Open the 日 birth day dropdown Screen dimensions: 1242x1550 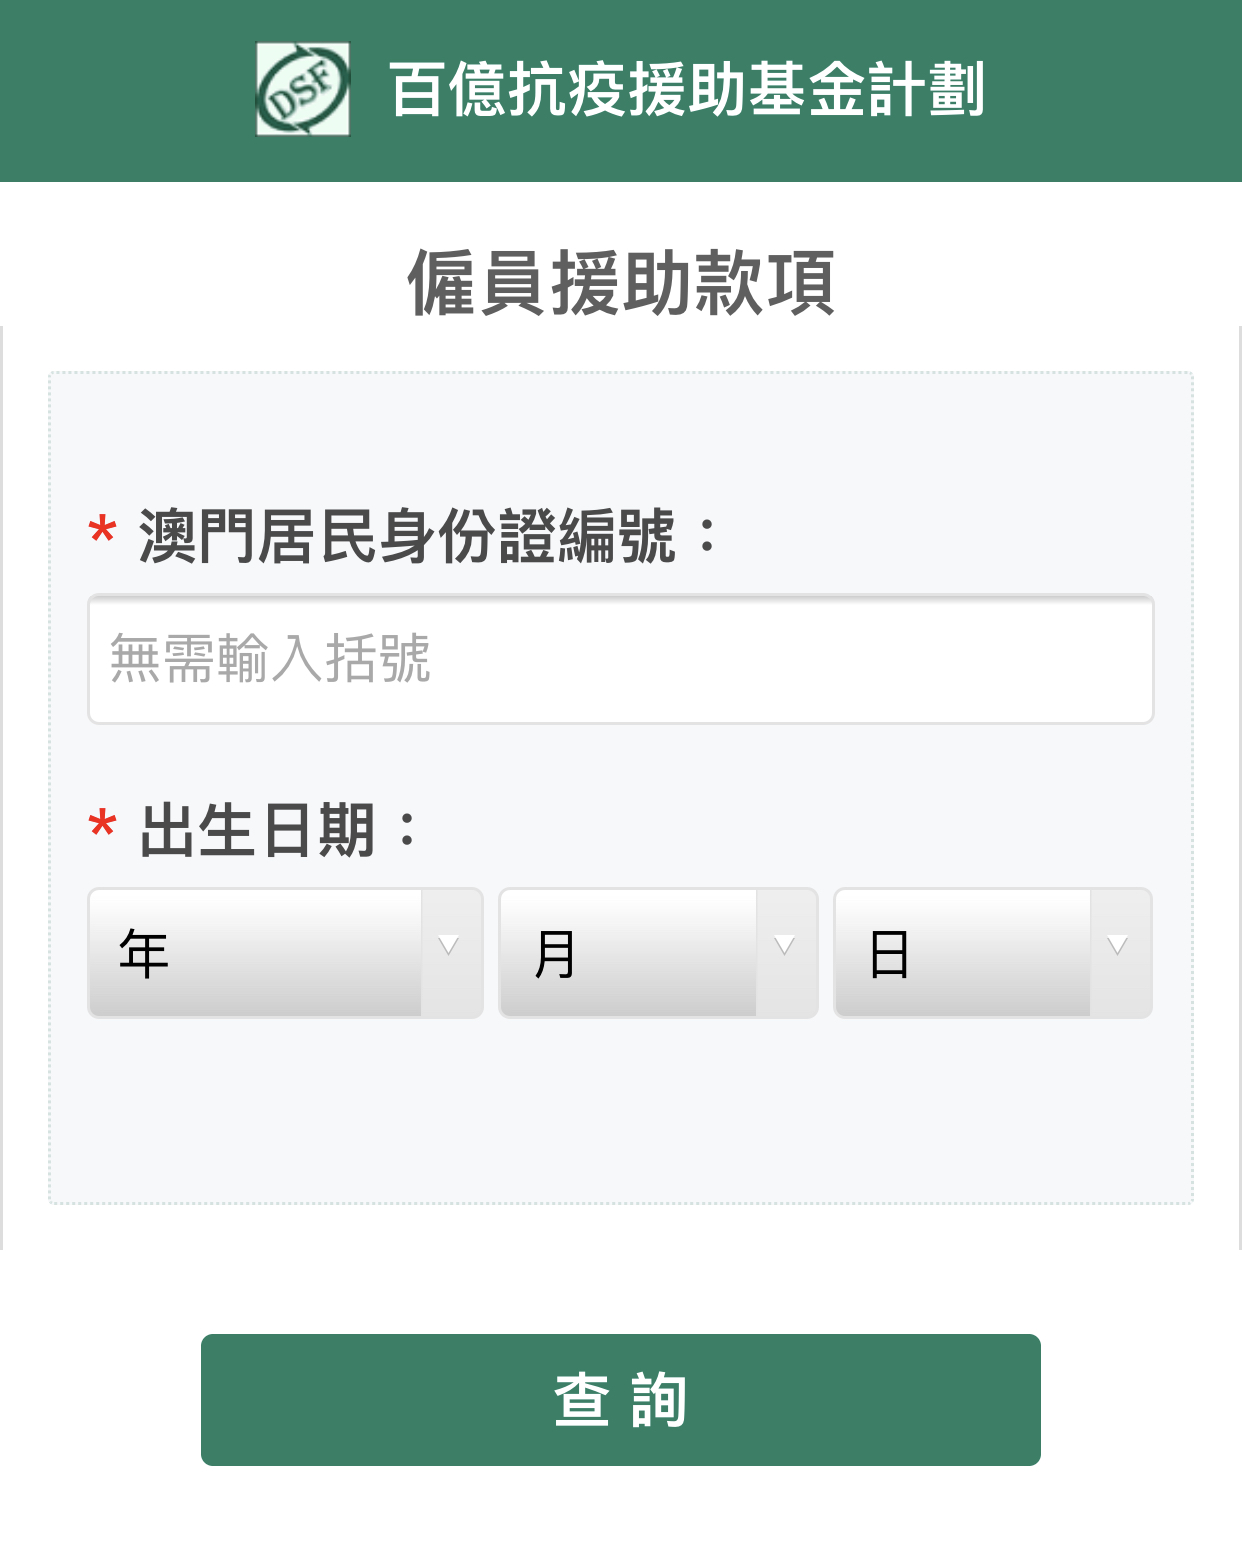[992, 953]
